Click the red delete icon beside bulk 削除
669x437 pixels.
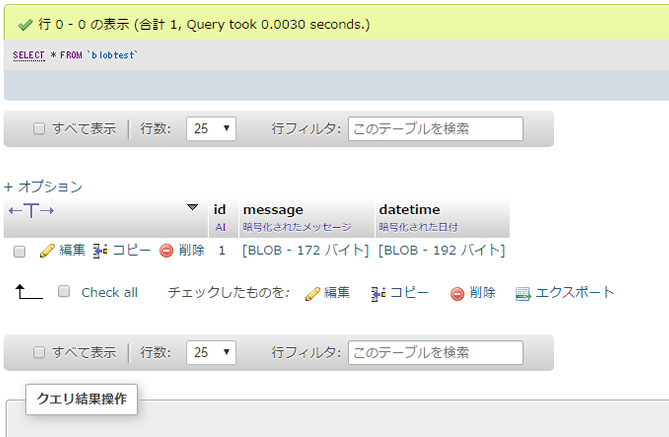tap(457, 294)
